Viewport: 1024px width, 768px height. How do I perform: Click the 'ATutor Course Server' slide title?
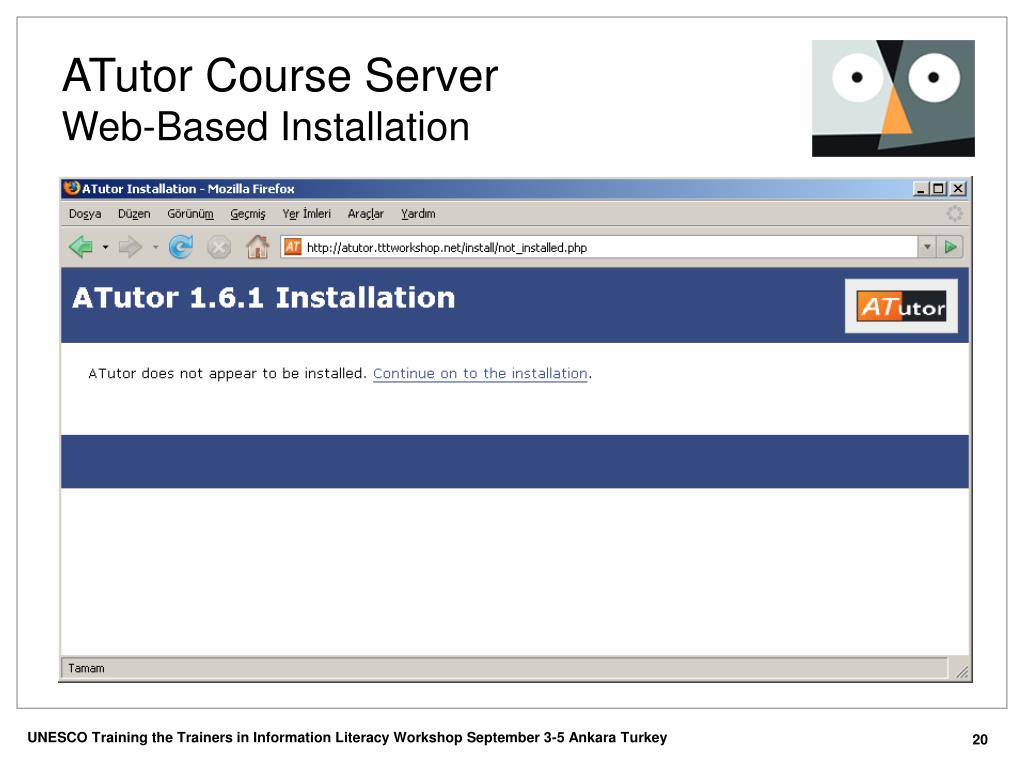[x=280, y=76]
